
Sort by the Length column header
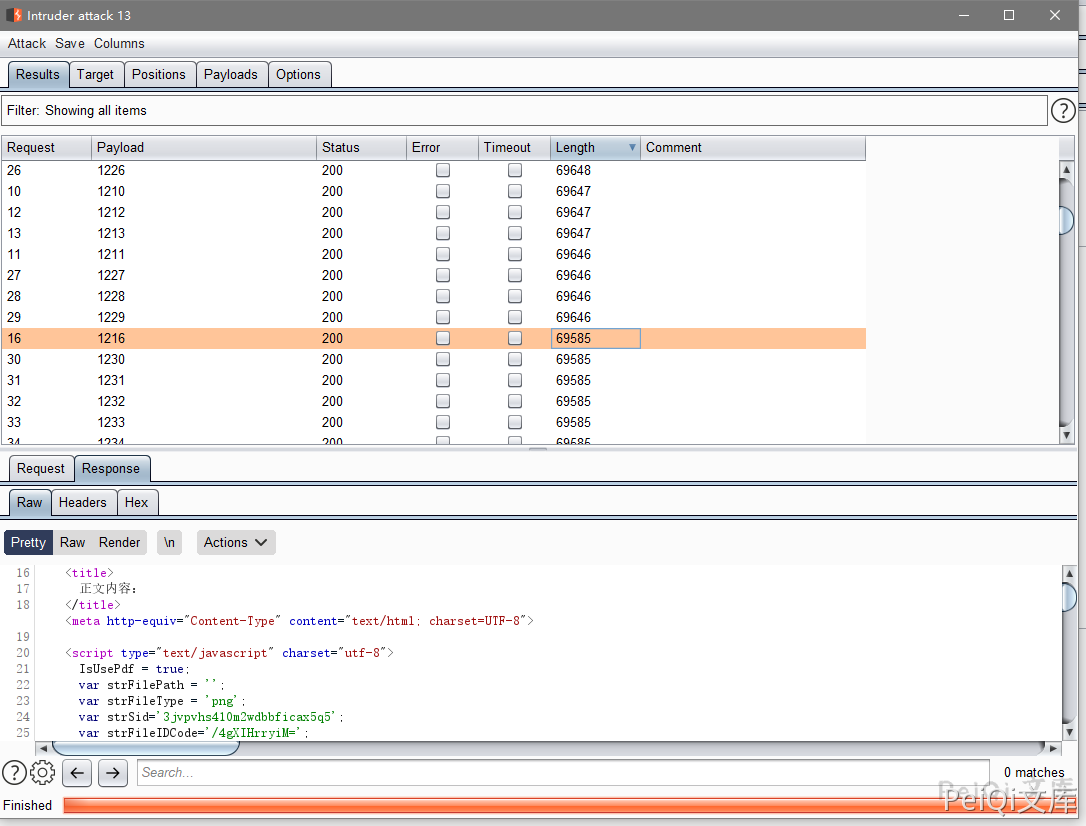click(x=590, y=148)
